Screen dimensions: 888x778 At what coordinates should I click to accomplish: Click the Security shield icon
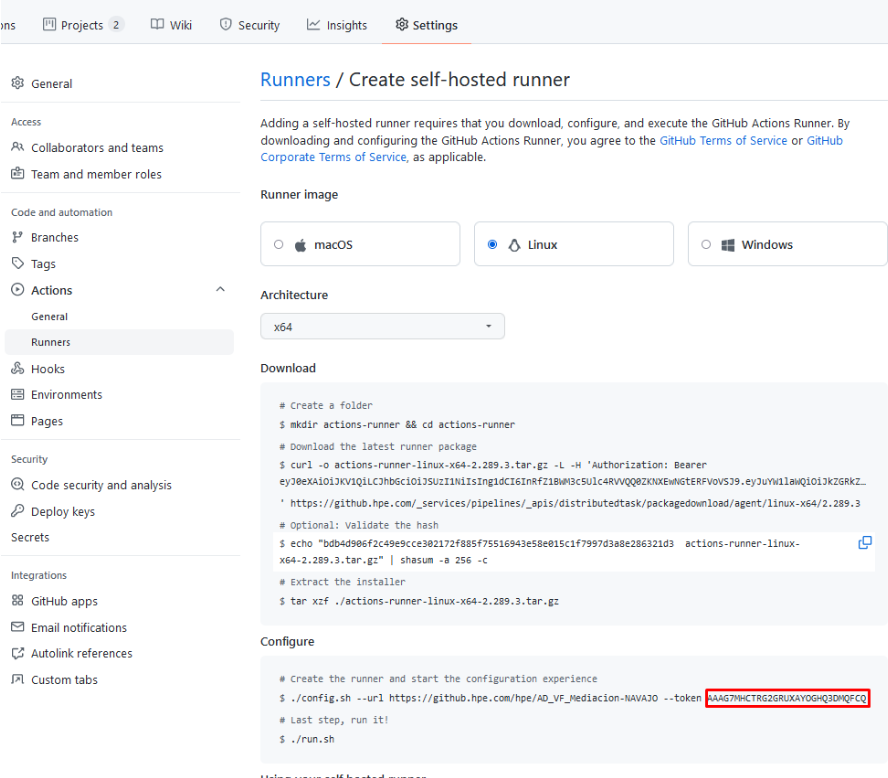pyautogui.click(x=225, y=24)
